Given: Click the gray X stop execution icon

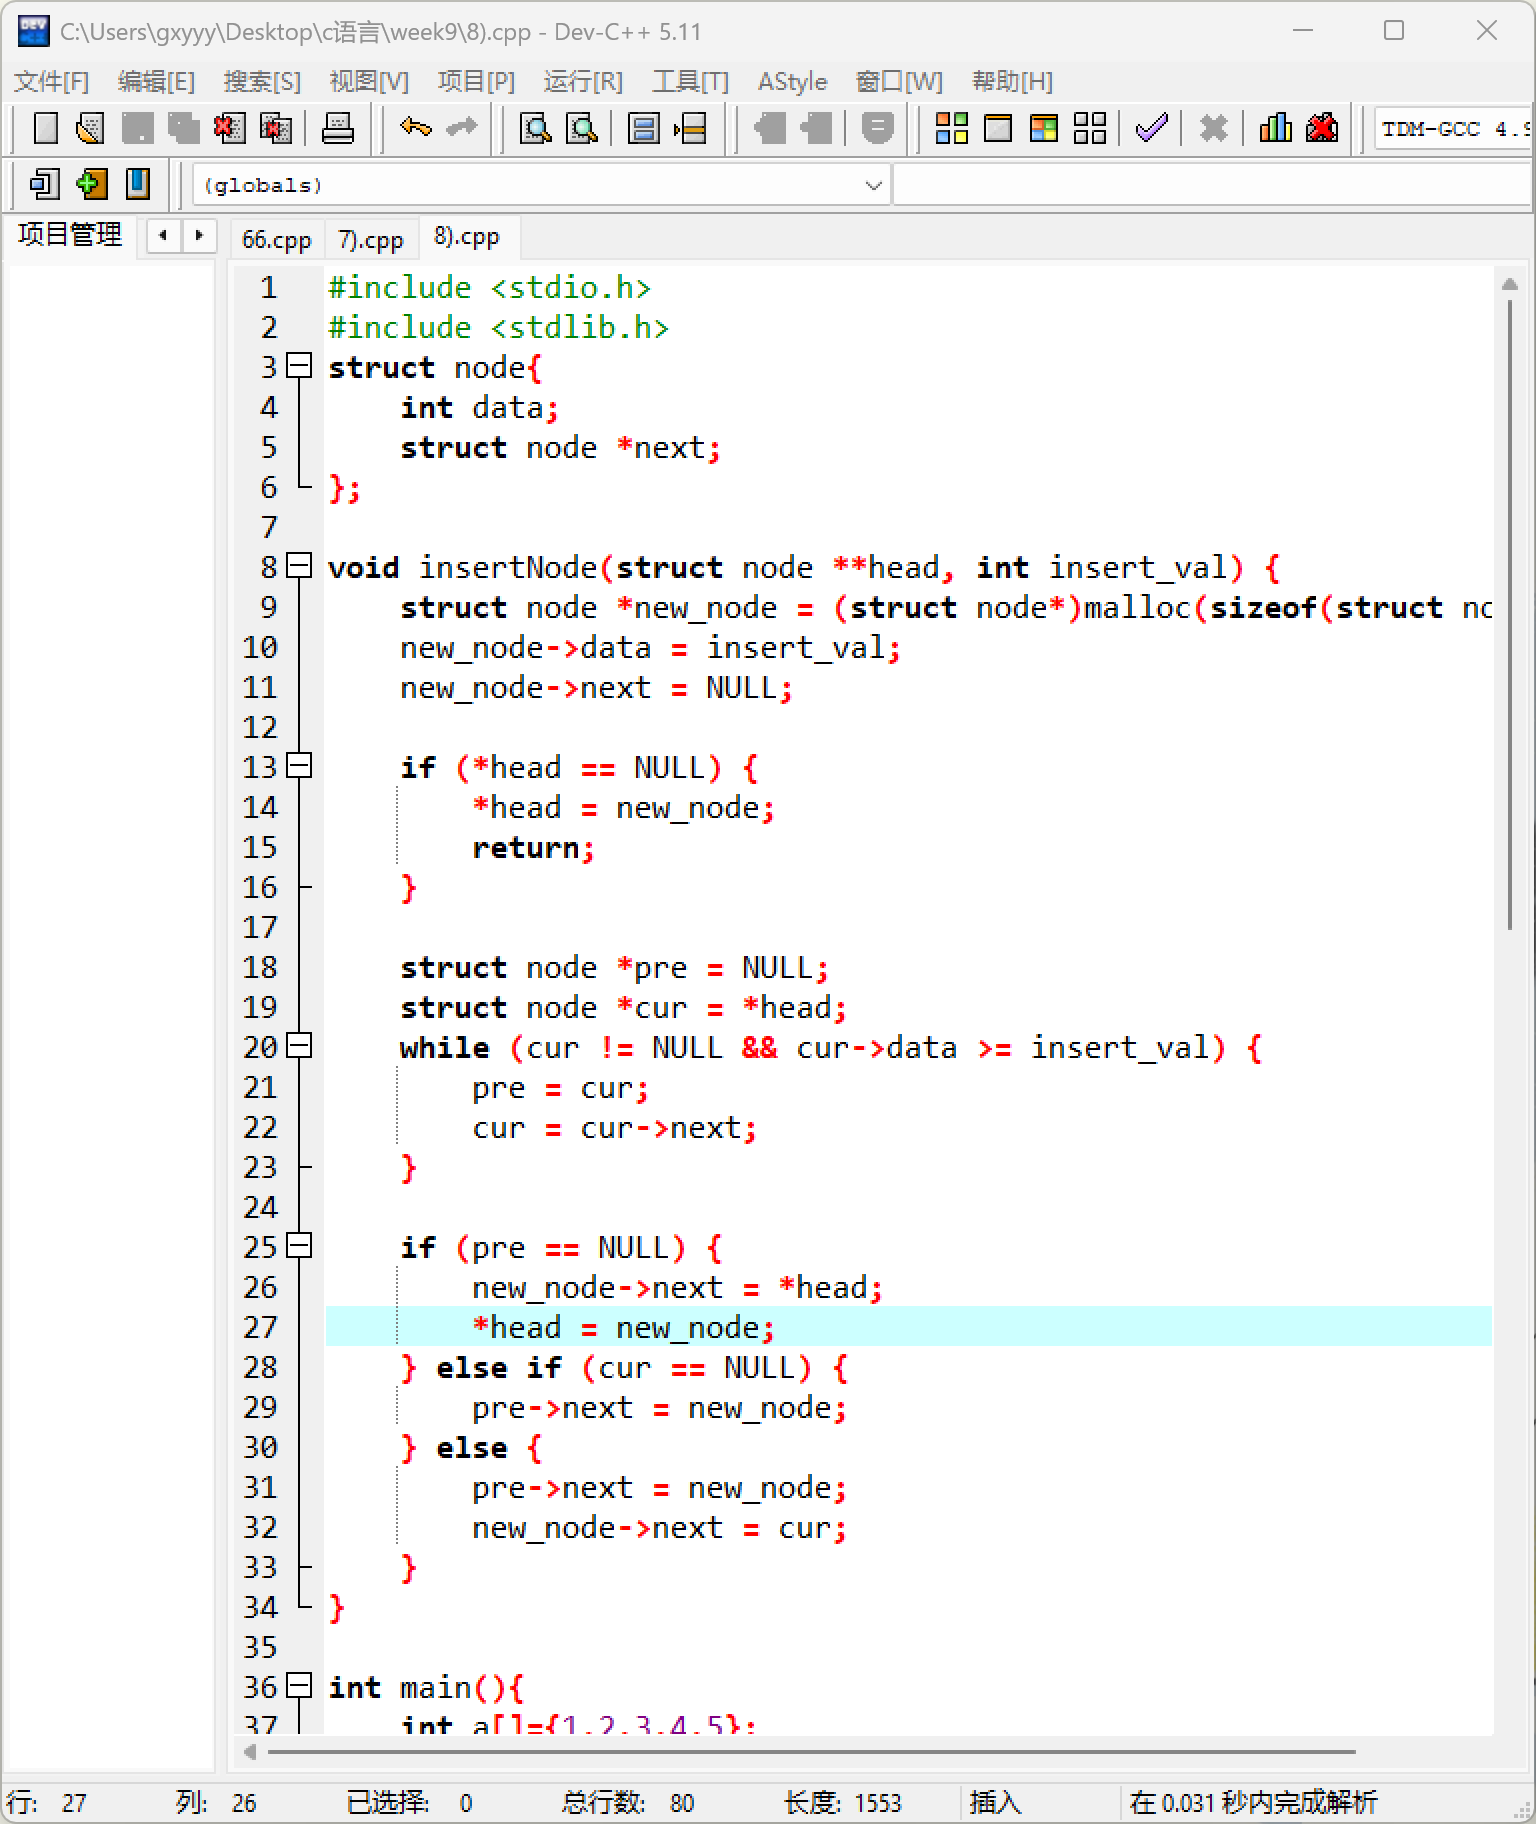Looking at the screenshot, I should point(1213,128).
